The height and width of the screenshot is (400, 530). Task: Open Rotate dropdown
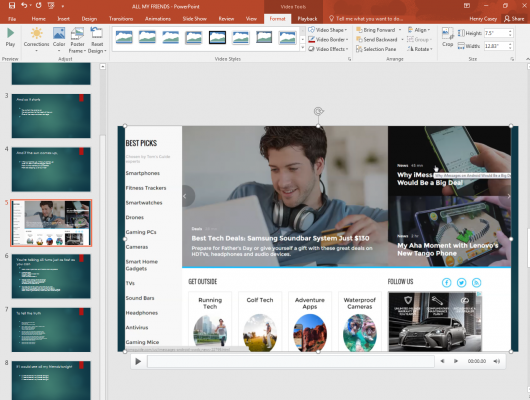point(419,49)
